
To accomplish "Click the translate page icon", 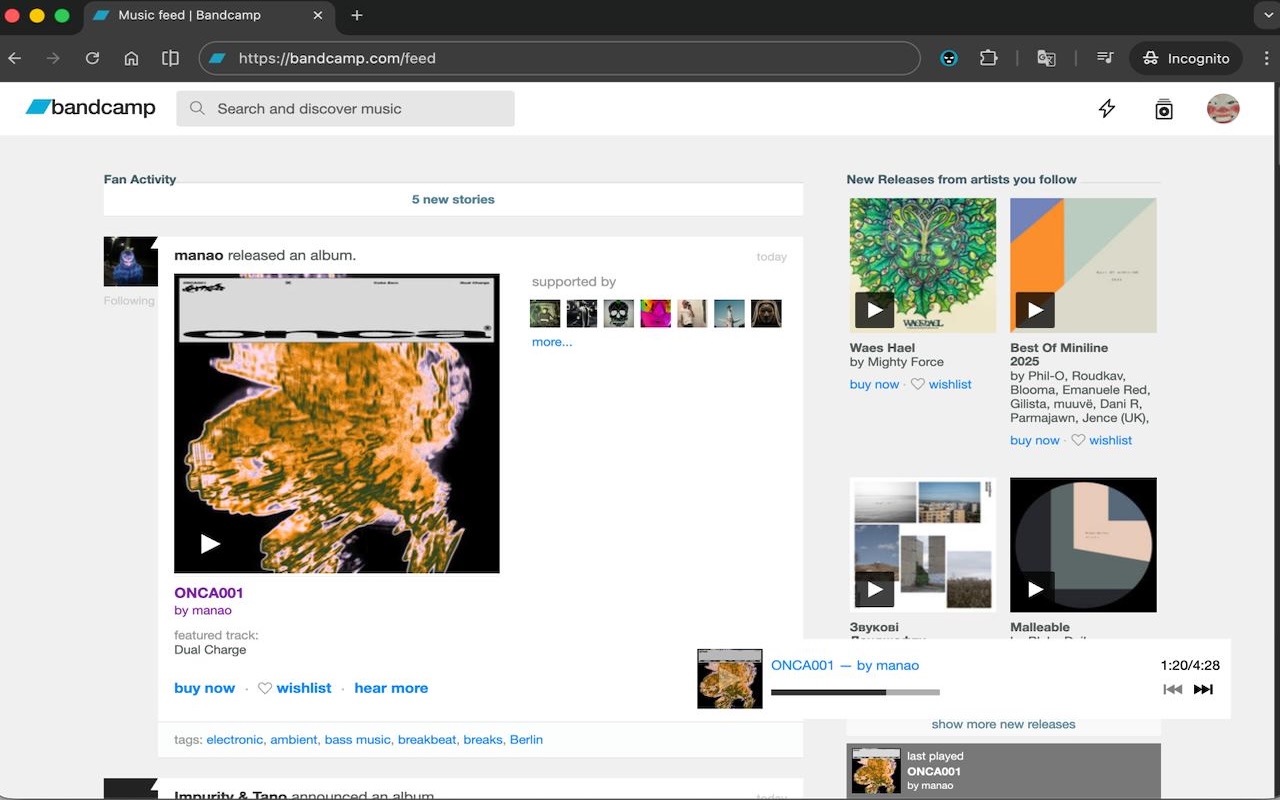I will click(1046, 58).
